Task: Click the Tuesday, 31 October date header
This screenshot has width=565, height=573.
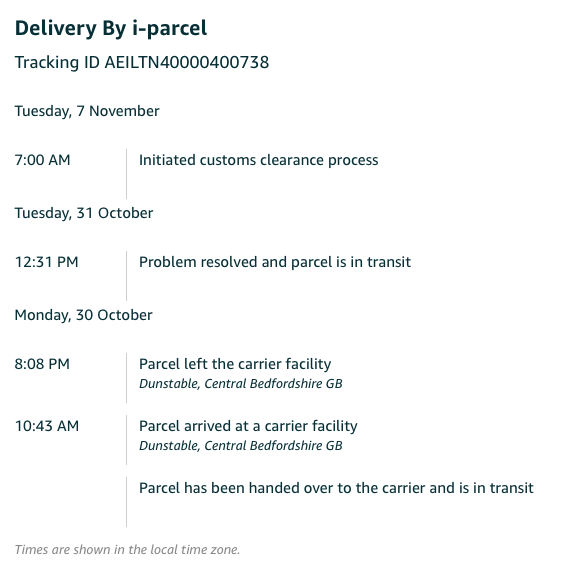Action: click(x=84, y=213)
